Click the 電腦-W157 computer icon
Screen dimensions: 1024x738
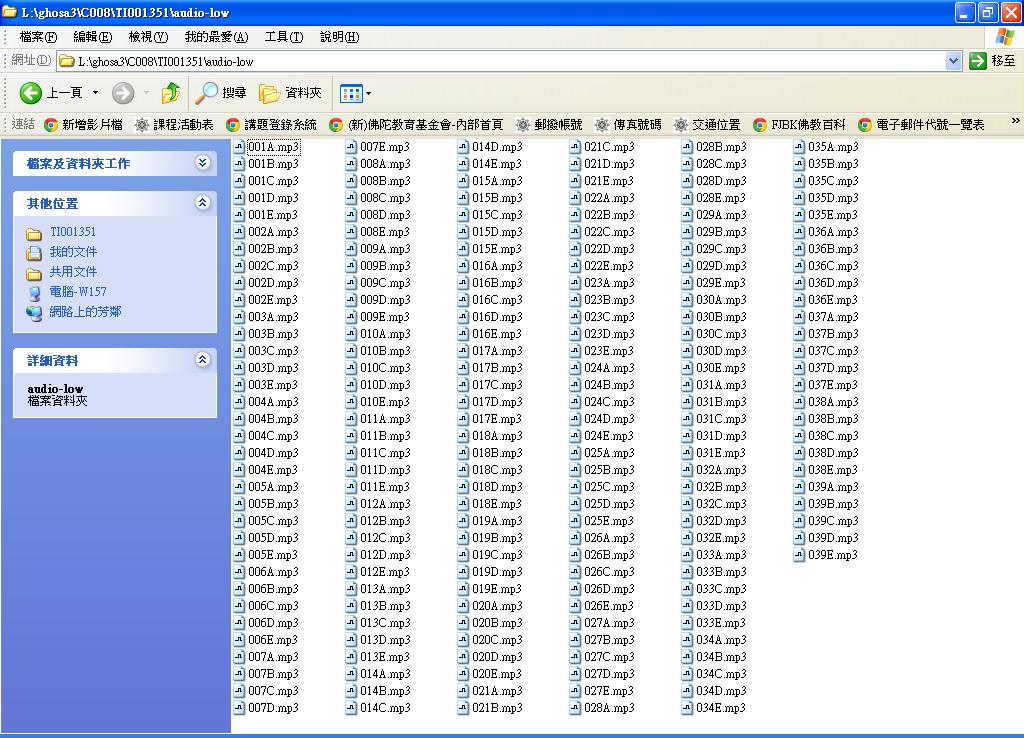(34, 292)
